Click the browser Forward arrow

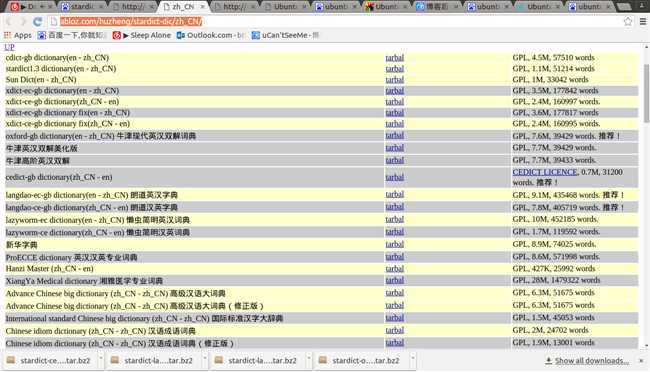pyautogui.click(x=23, y=22)
